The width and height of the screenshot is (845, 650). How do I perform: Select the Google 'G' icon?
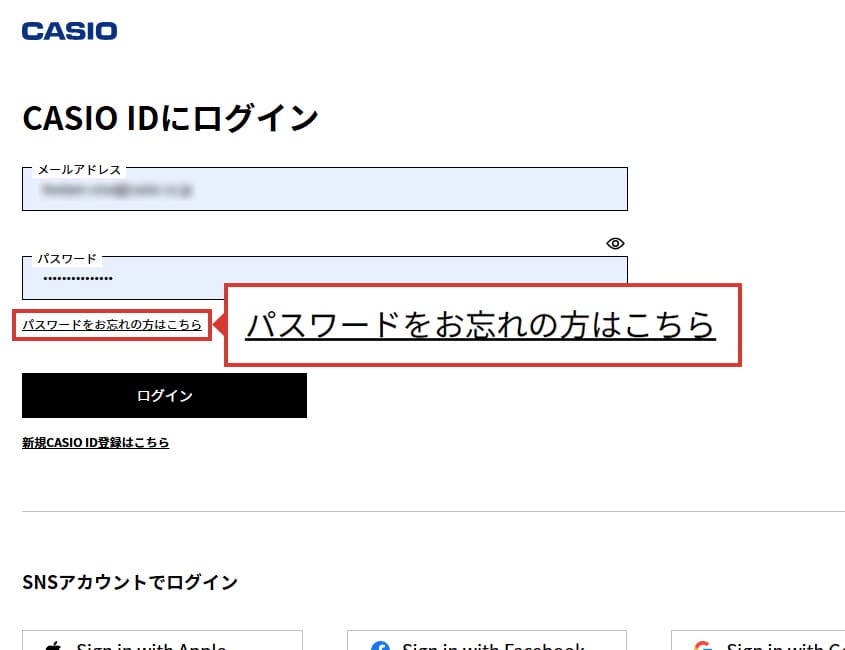[705, 646]
